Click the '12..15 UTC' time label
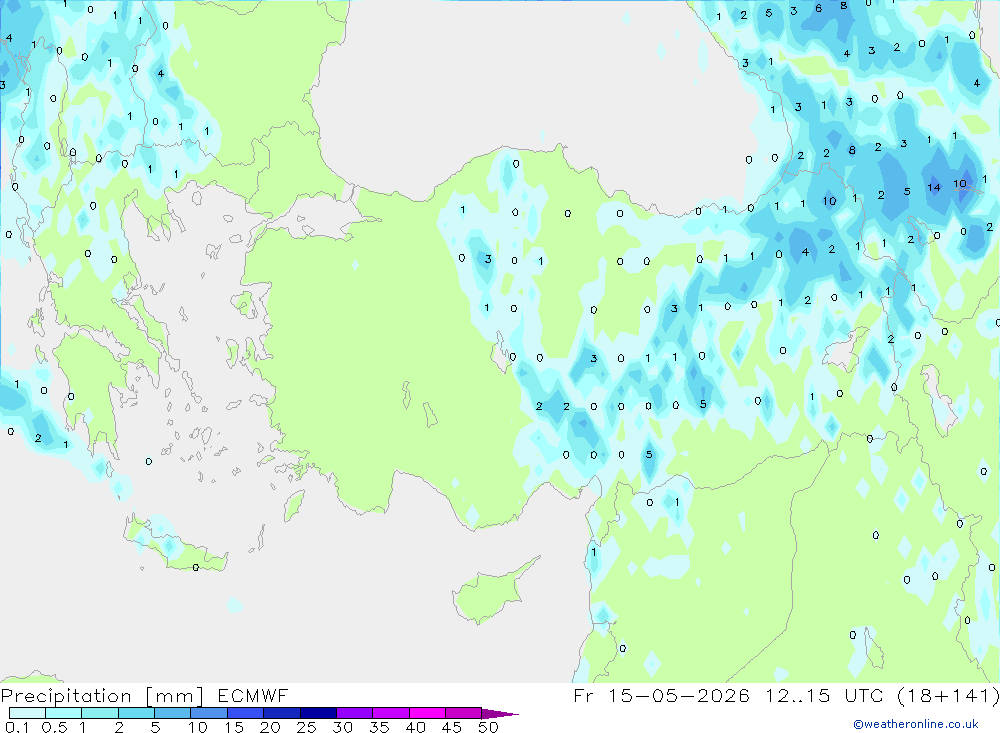The image size is (1000, 733). [824, 695]
